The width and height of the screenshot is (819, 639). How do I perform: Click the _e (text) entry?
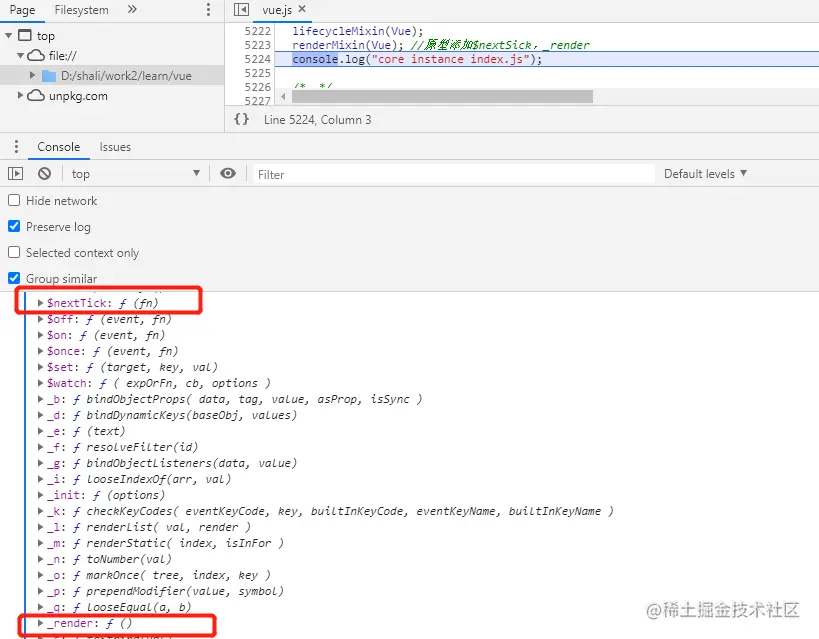coord(86,431)
